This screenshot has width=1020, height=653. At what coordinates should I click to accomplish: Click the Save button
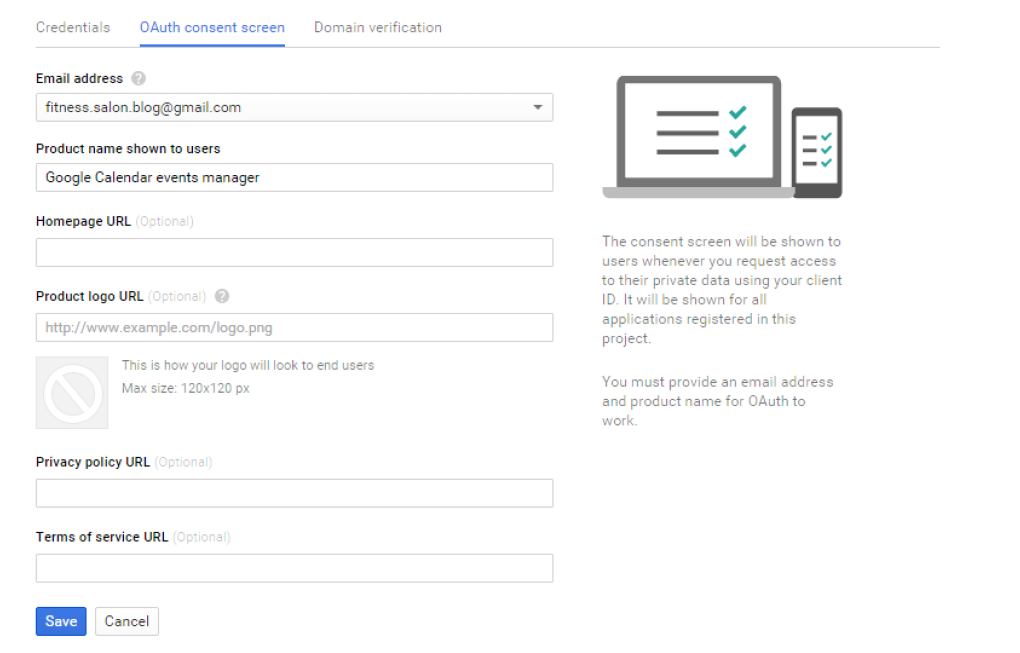pyautogui.click(x=61, y=622)
